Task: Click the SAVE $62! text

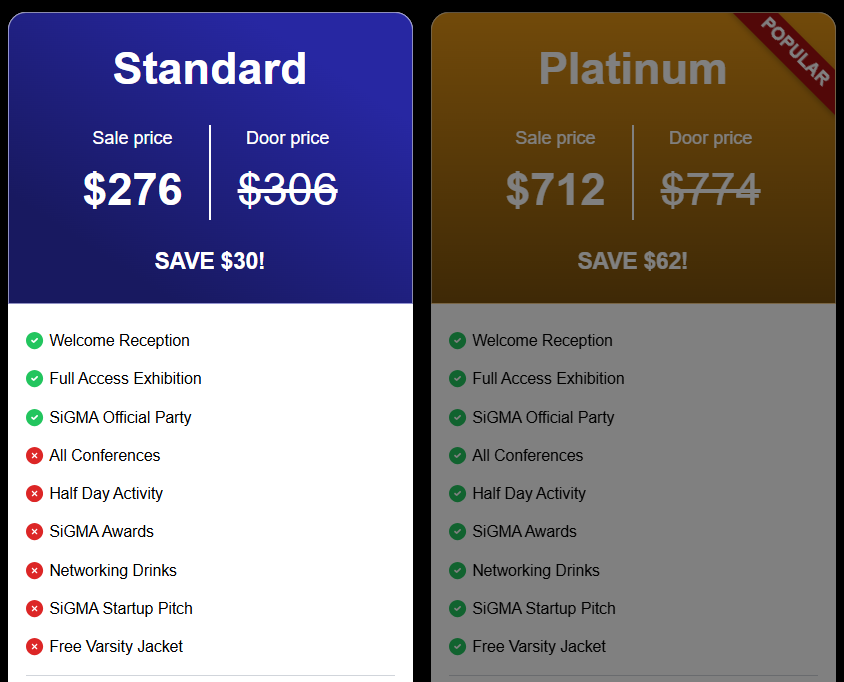Action: [633, 261]
